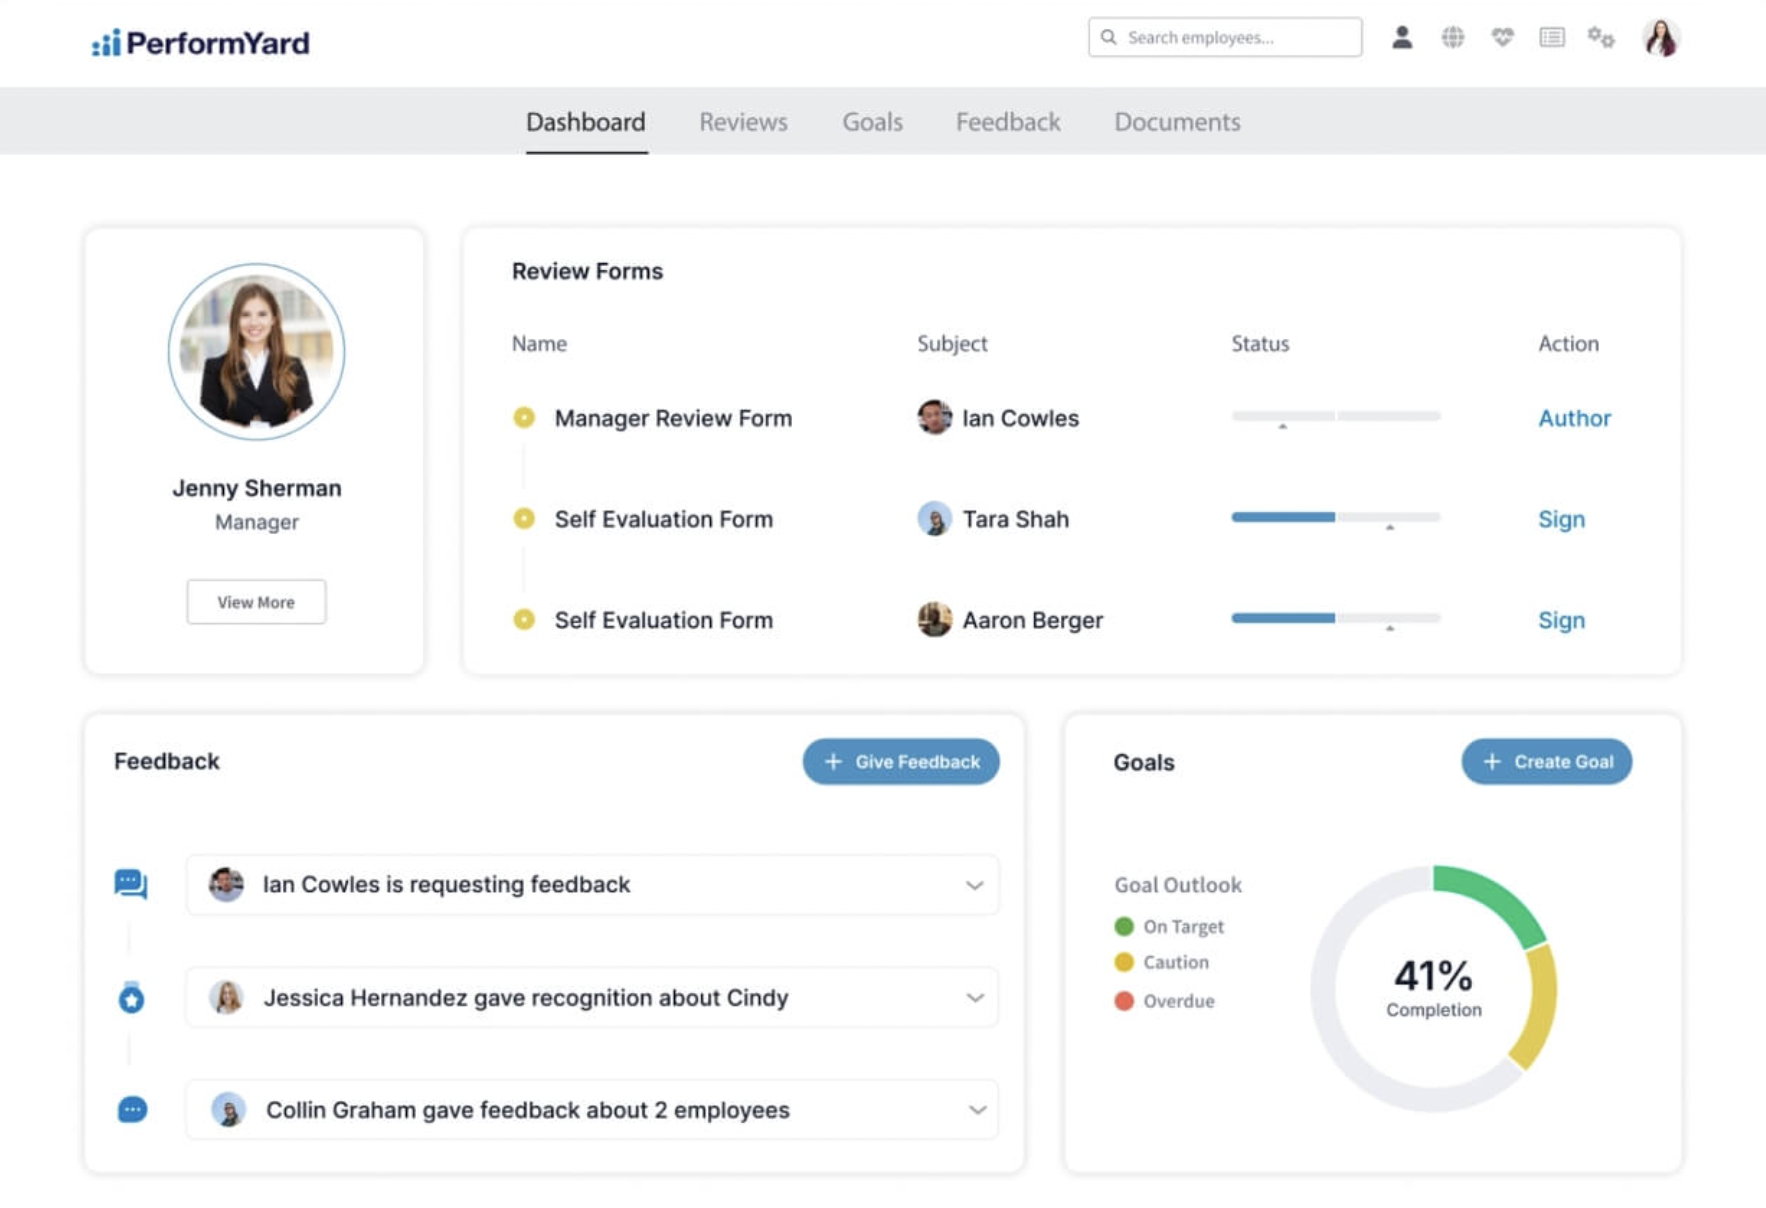Image resolution: width=1766 pixels, height=1208 pixels.
Task: Click Jessica Hernandez's avatar in Feedback list
Action: (227, 997)
